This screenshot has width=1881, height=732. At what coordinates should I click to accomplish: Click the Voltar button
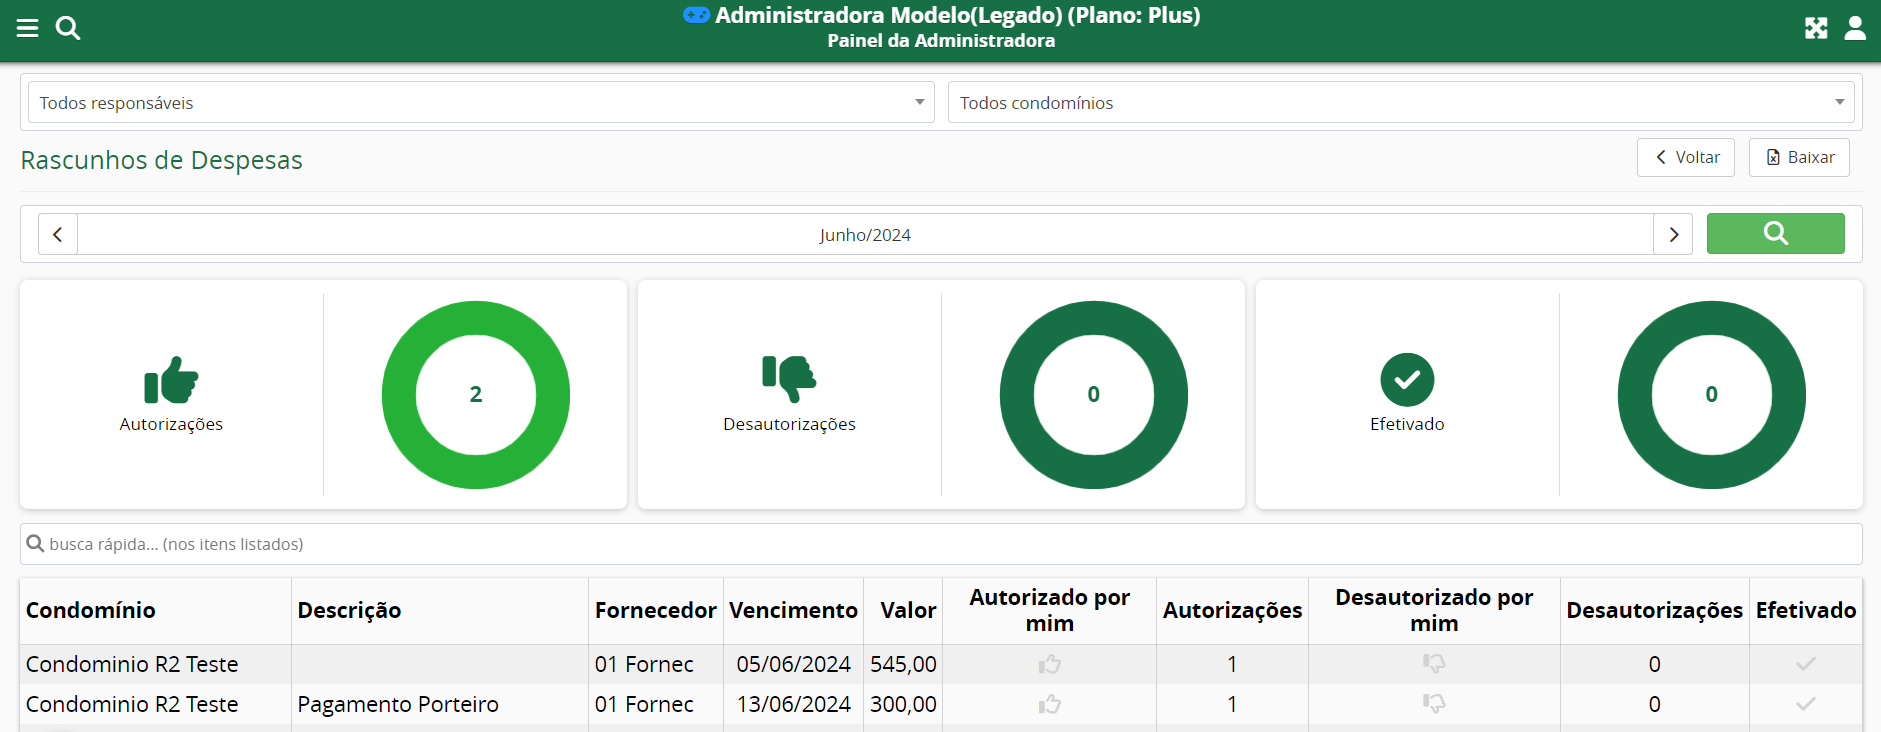pos(1686,157)
